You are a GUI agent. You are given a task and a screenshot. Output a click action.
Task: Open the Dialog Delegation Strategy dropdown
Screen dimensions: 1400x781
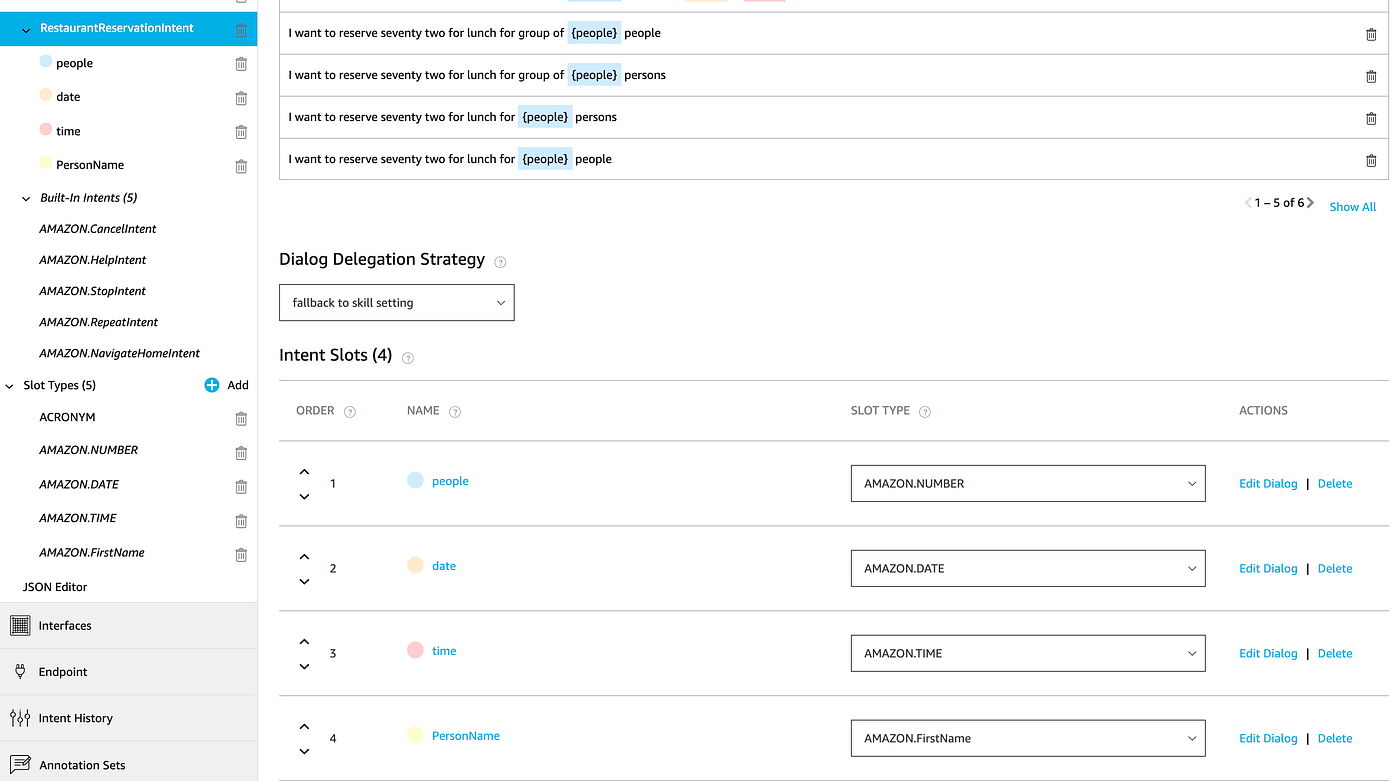pyautogui.click(x=396, y=302)
